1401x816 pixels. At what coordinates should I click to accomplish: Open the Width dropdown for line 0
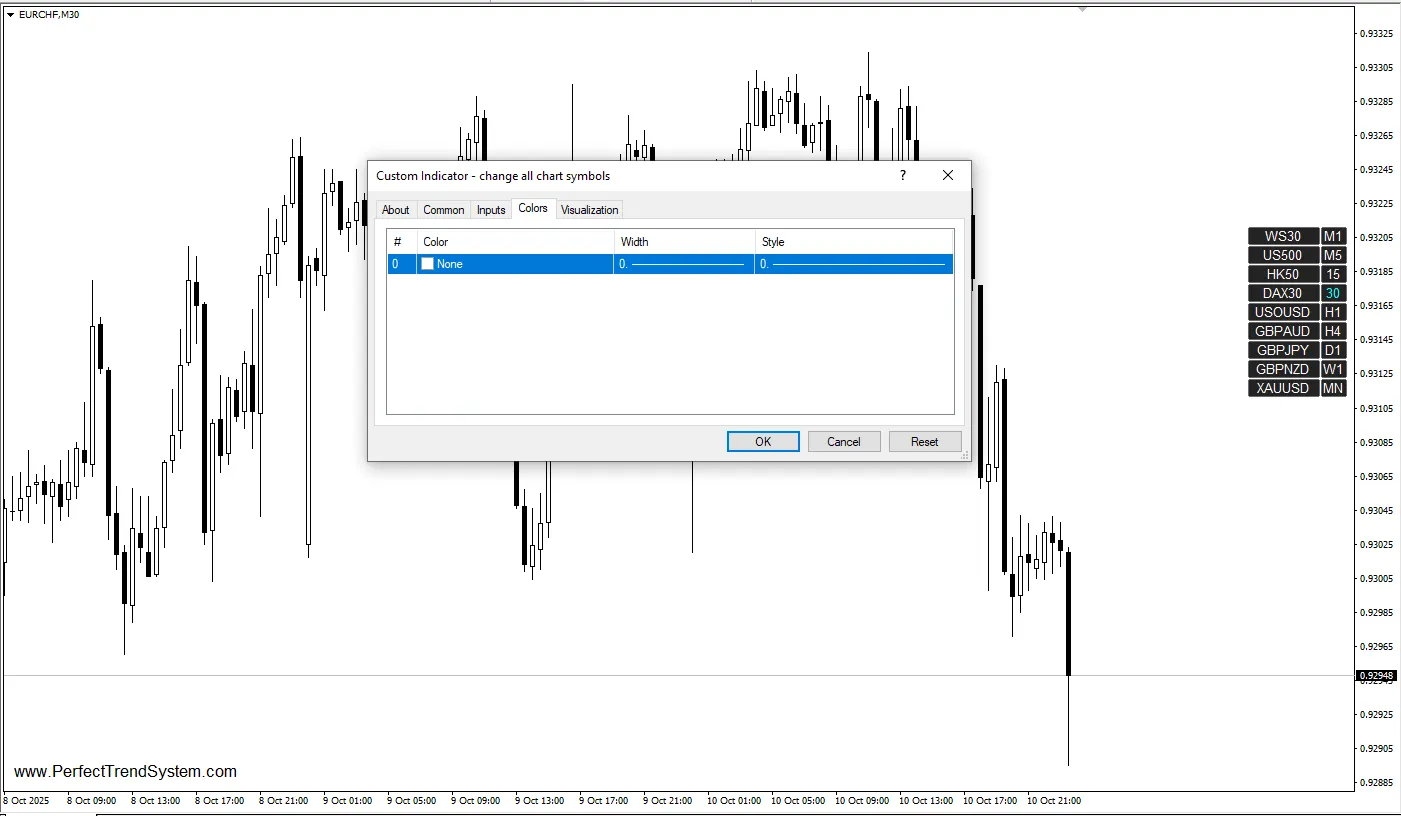[683, 263]
